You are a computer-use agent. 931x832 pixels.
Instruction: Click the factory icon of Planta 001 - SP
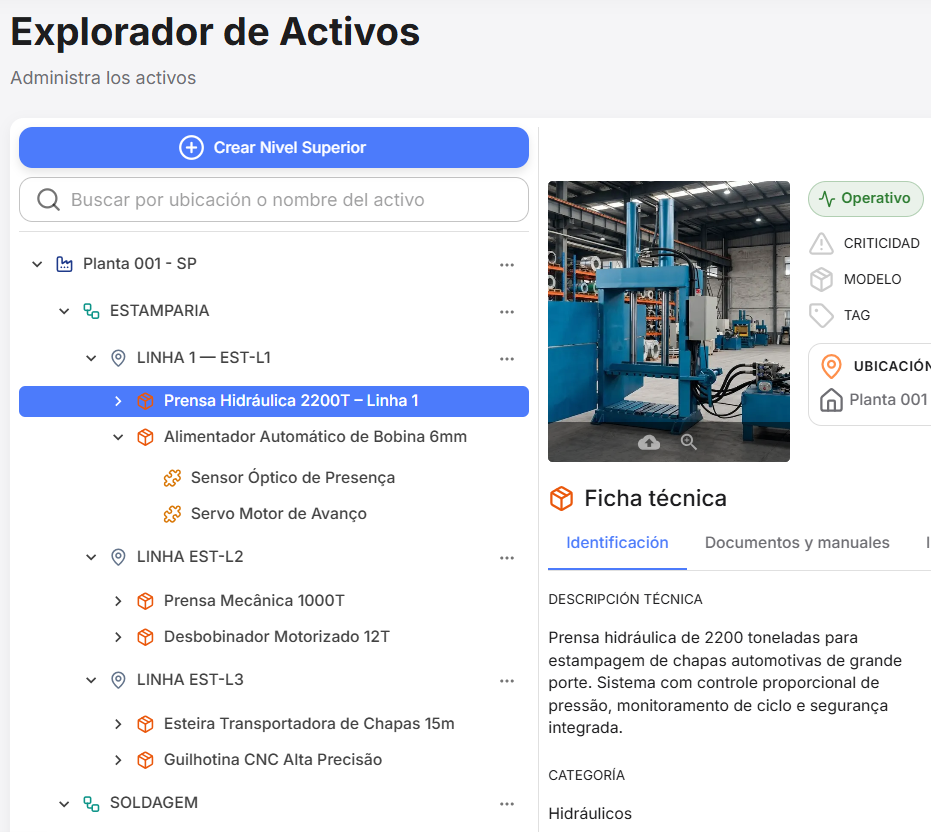(64, 264)
